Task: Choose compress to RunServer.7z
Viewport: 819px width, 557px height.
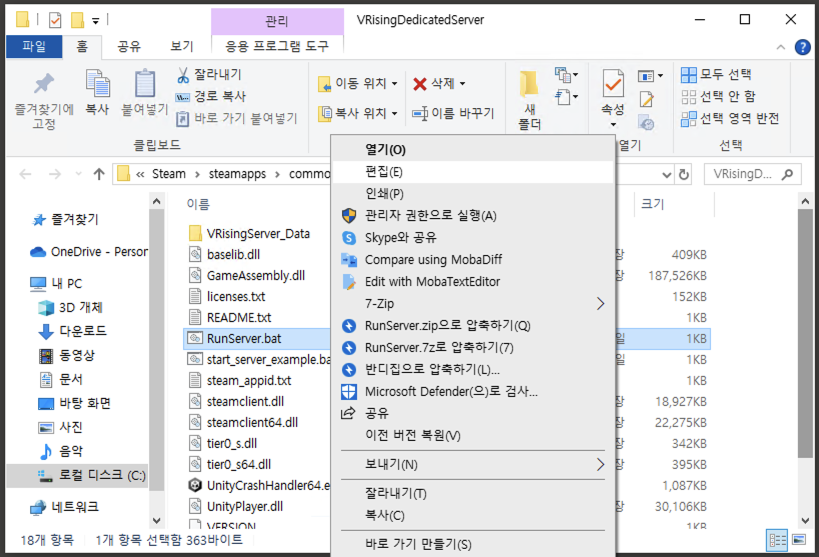Action: (473, 347)
